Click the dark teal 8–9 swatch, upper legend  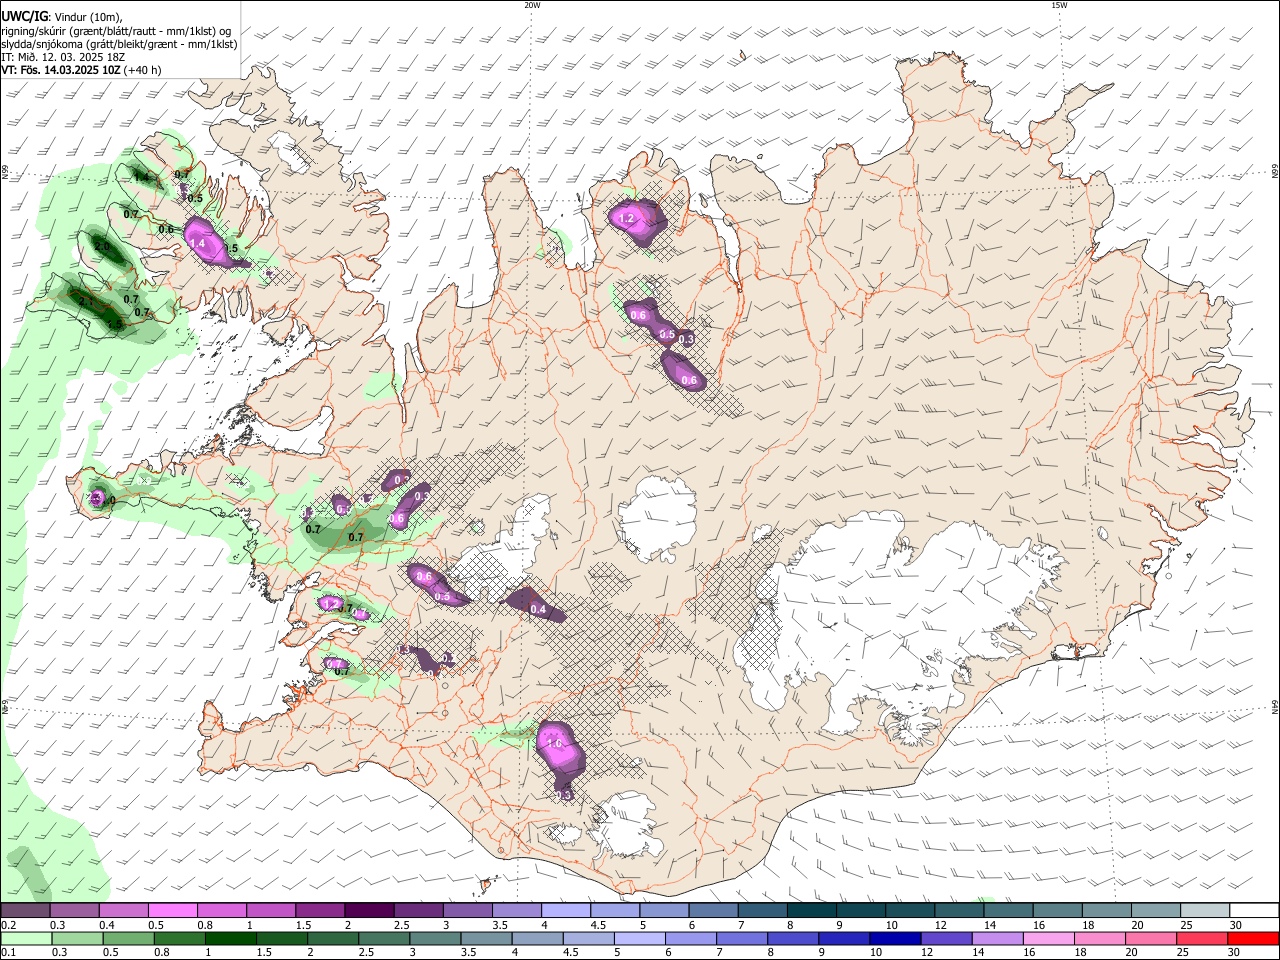click(811, 911)
